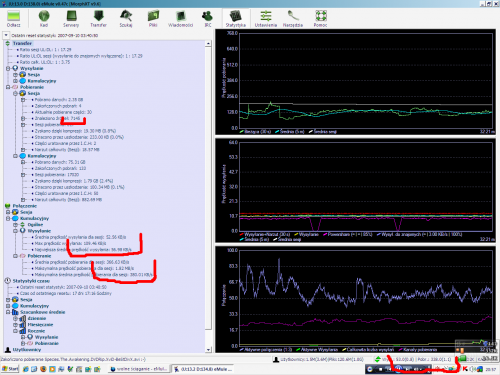Open Ustawienia preferences icon

(266, 18)
